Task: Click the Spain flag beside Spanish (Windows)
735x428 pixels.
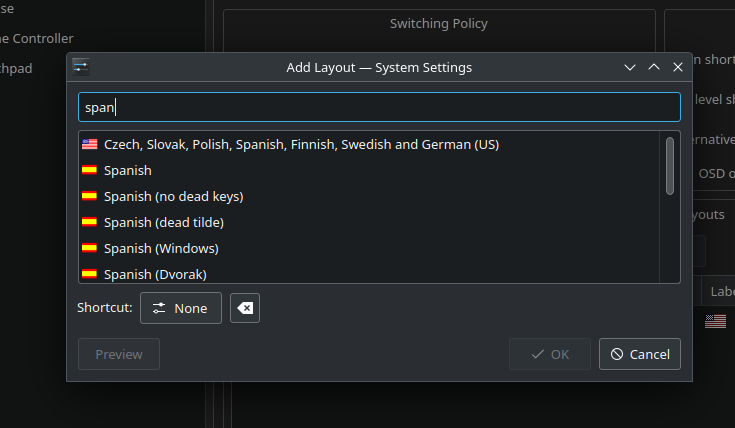Action: (x=89, y=248)
